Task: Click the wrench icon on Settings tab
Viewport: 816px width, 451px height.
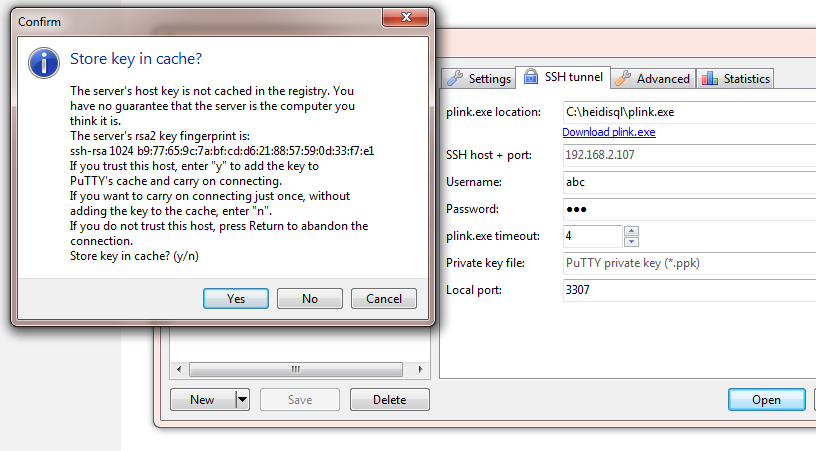Action: pos(455,78)
